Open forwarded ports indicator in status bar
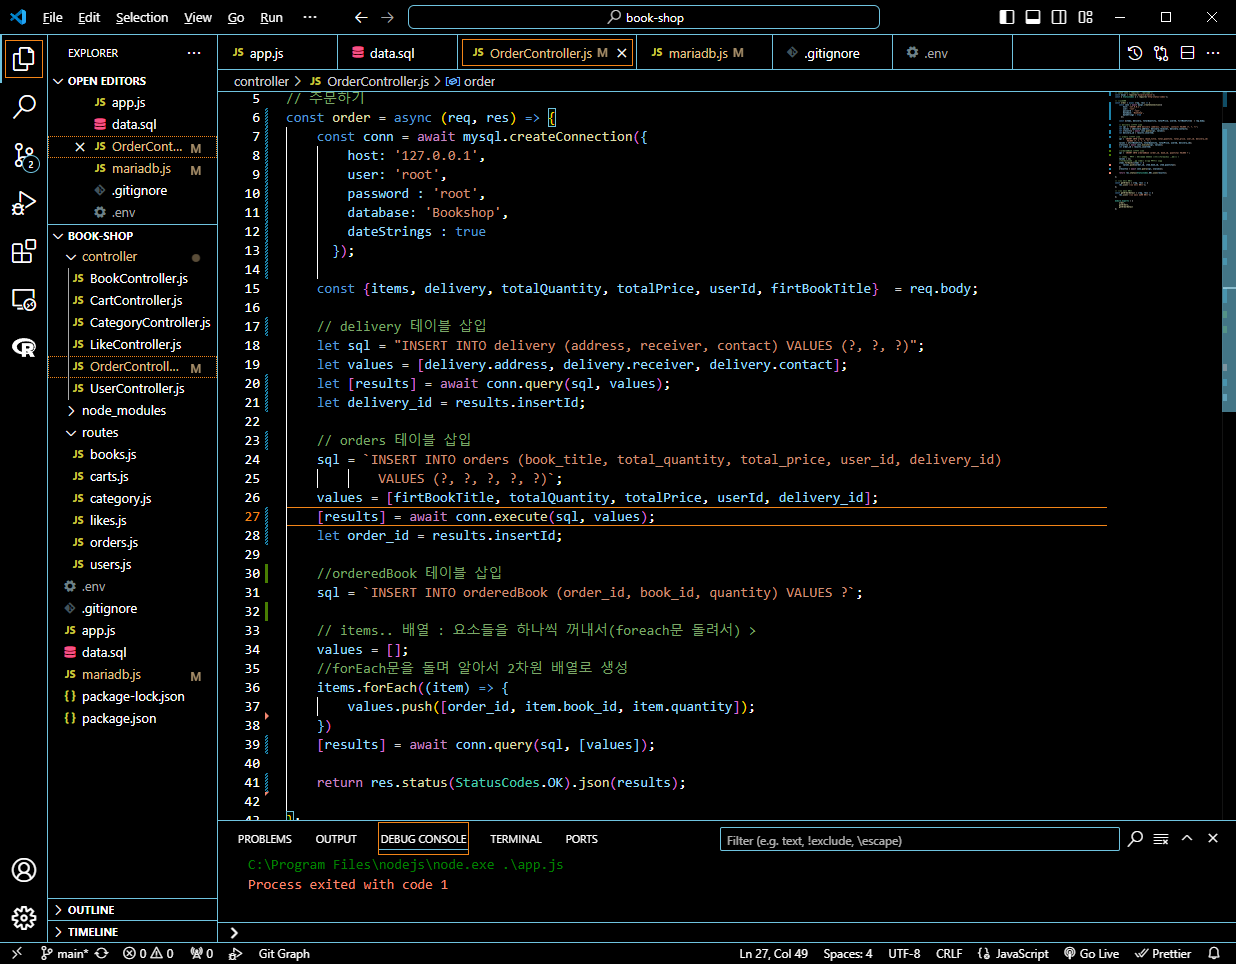1236x964 pixels. 202,954
